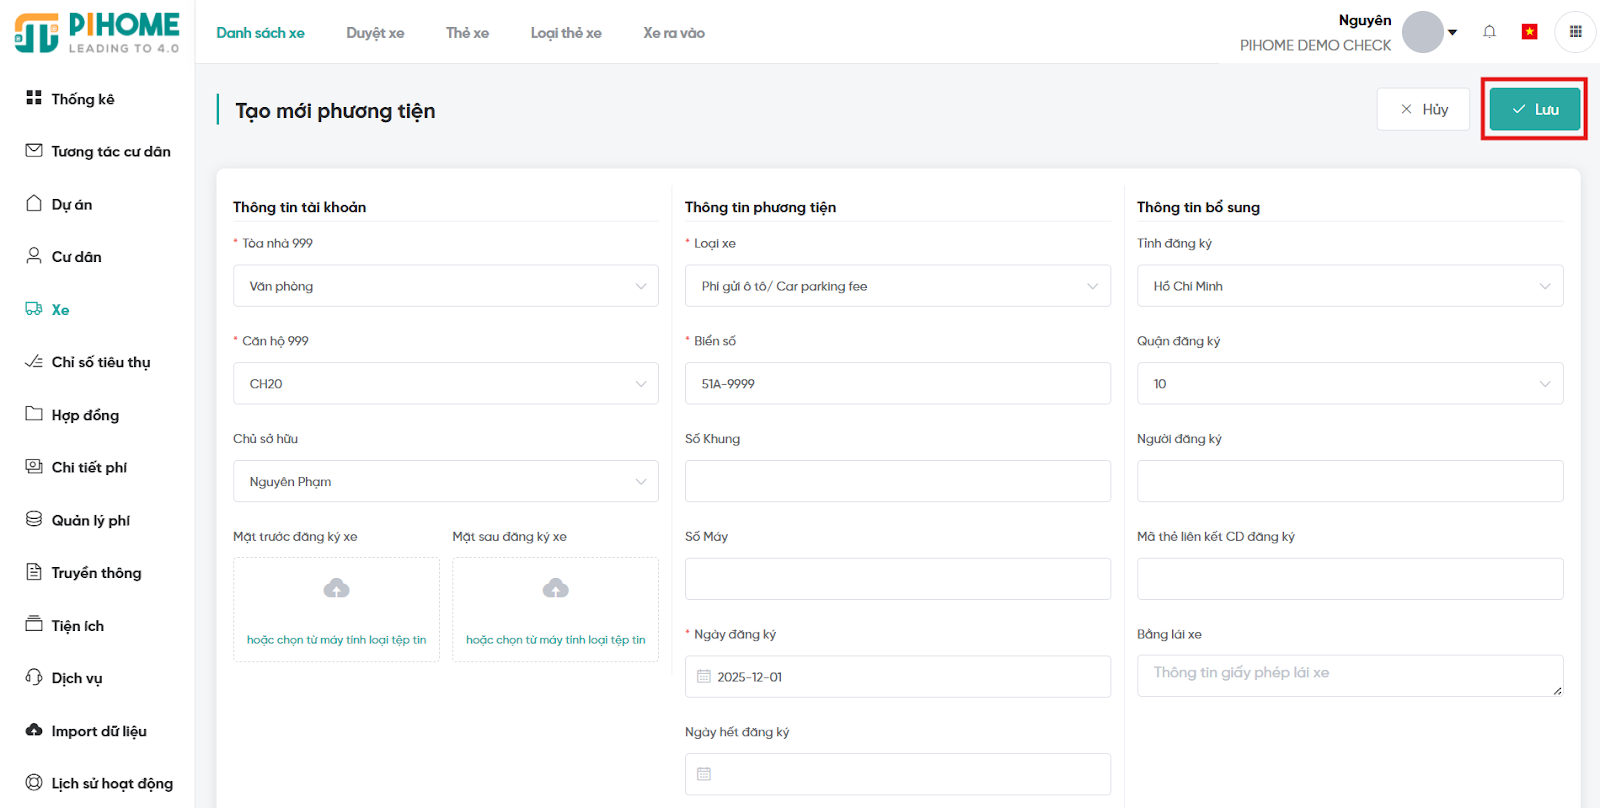Click the back registration upload cloud icon
The width and height of the screenshot is (1600, 808).
(555, 588)
